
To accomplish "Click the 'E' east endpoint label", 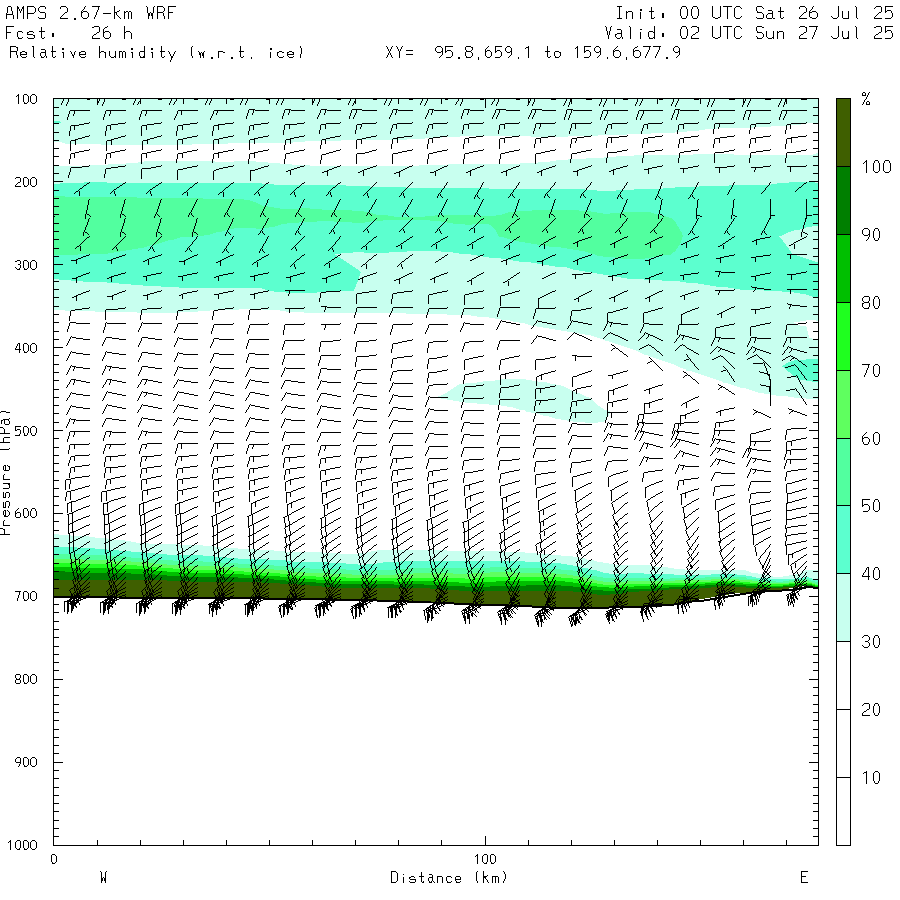I will 804,878.
